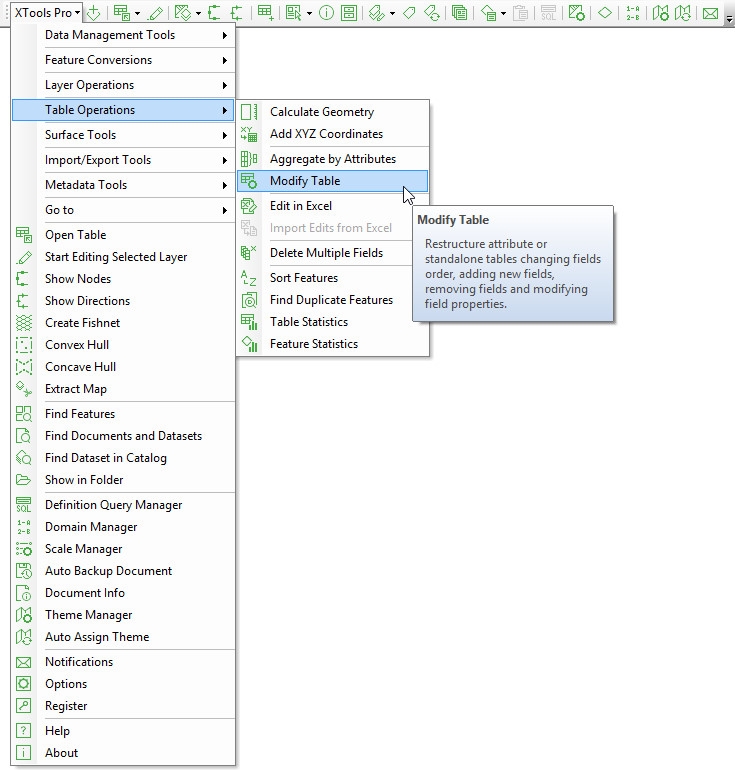Click the A-Z Sort Features icon
Viewport: 735px width, 770px height.
click(x=249, y=278)
